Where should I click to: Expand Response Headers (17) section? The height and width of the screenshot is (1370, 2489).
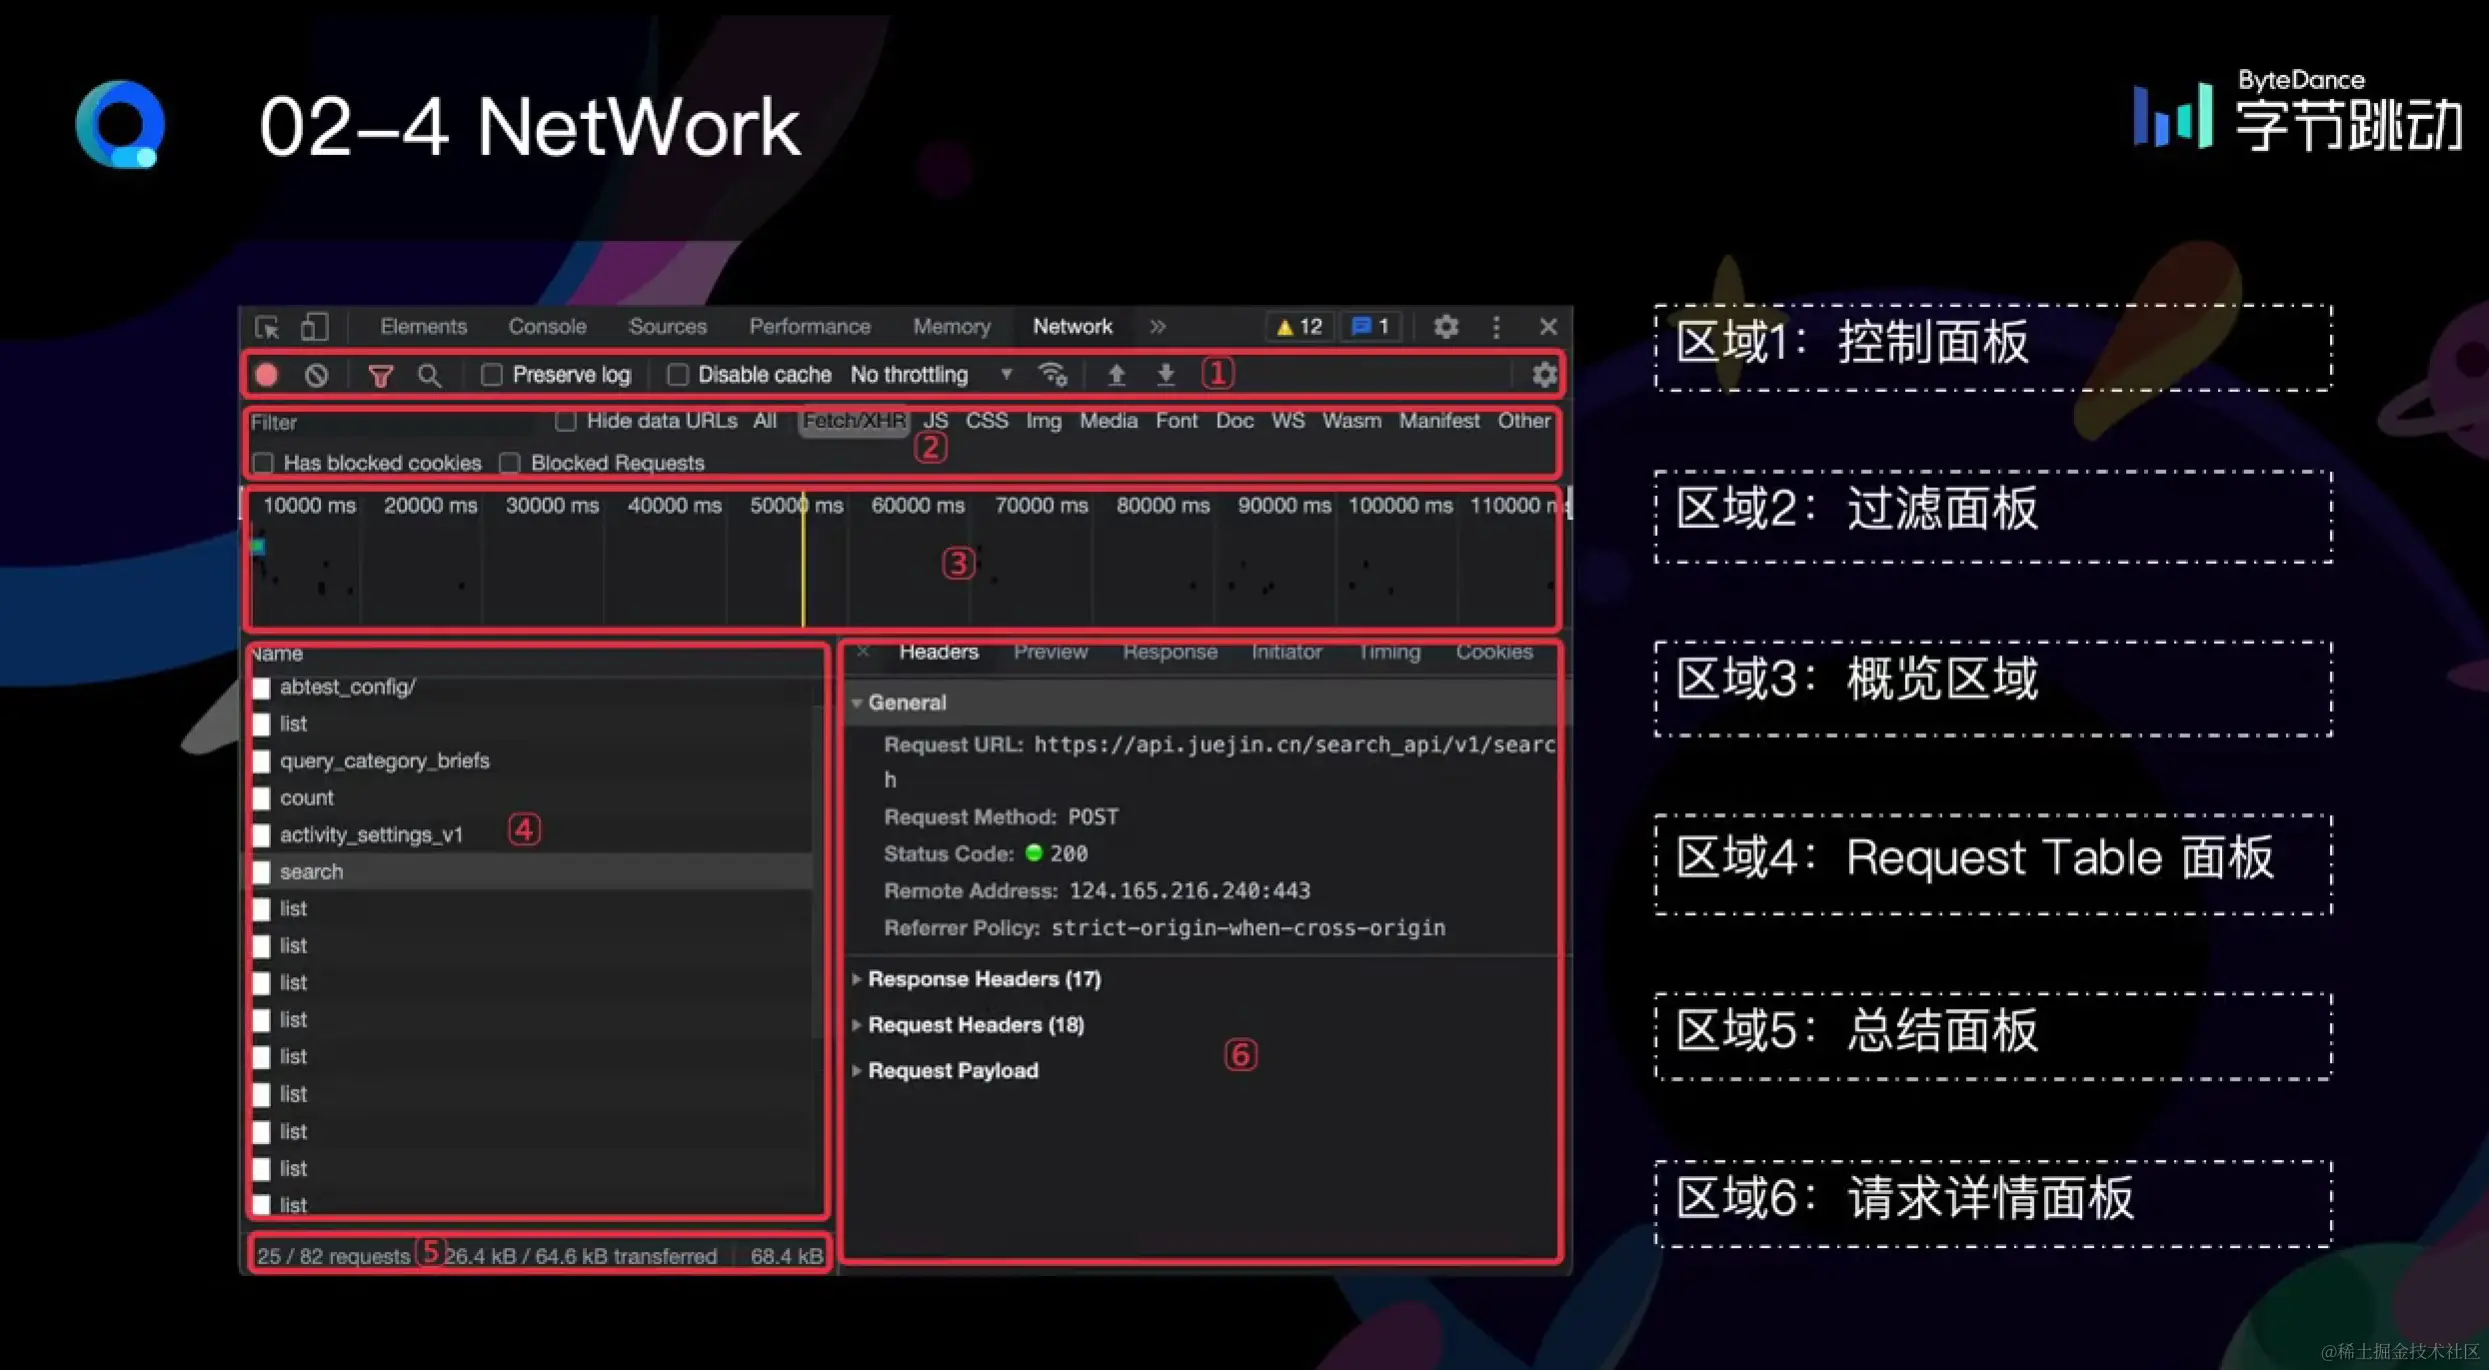click(x=983, y=979)
